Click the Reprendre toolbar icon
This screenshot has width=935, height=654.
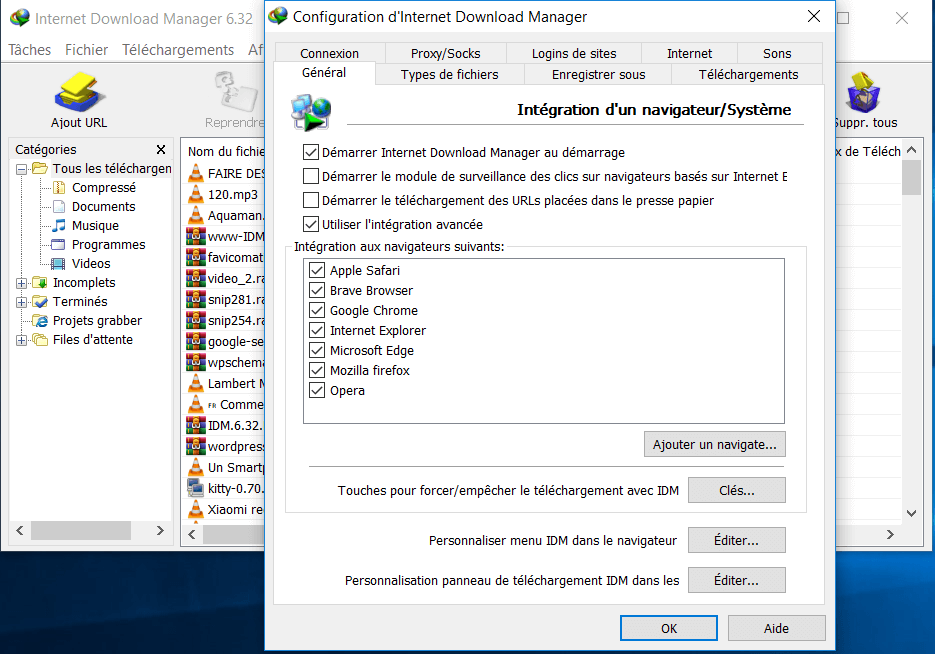click(x=236, y=92)
